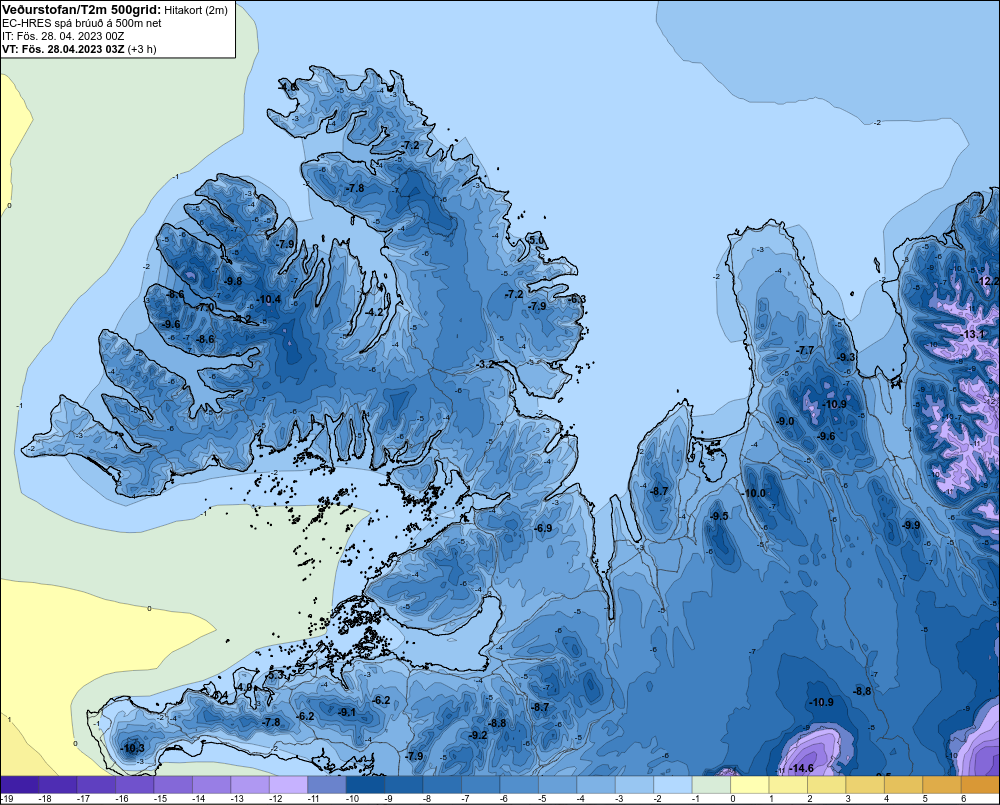Click the '-5.3' temperature value
Image resolution: width=1000 pixels, height=805 pixels.
(x=276, y=674)
